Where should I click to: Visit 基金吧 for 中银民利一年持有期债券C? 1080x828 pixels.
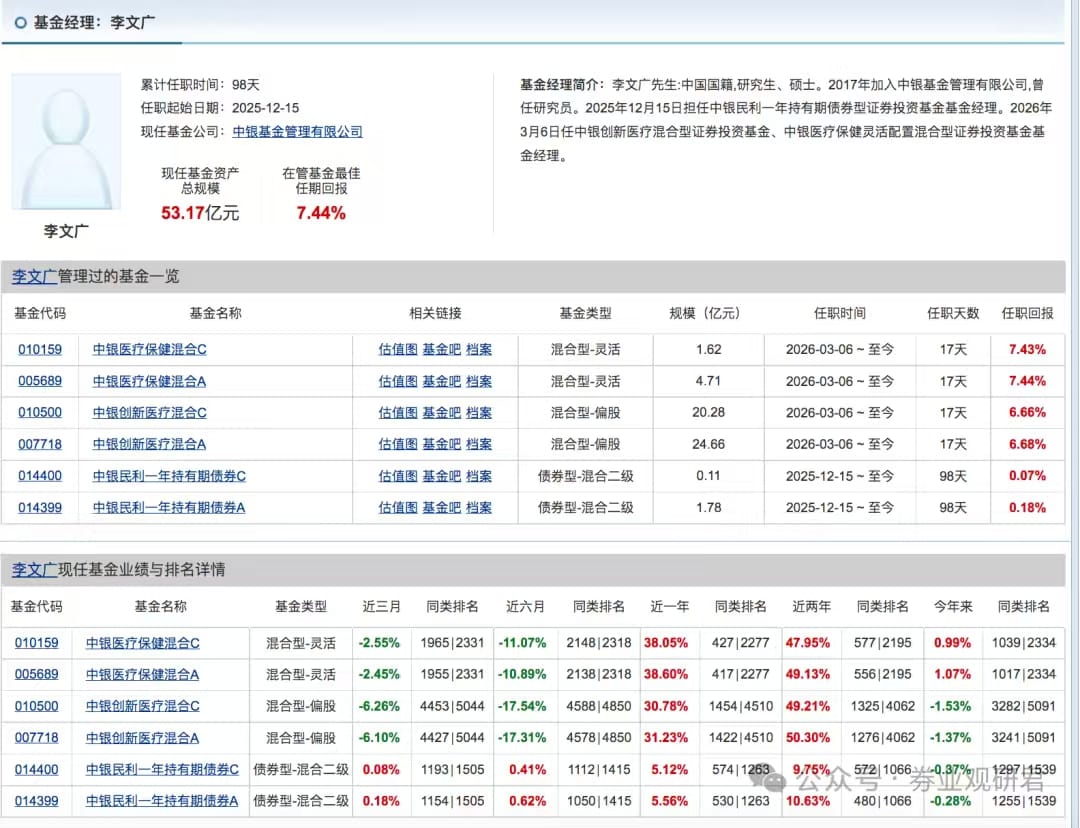pos(441,476)
